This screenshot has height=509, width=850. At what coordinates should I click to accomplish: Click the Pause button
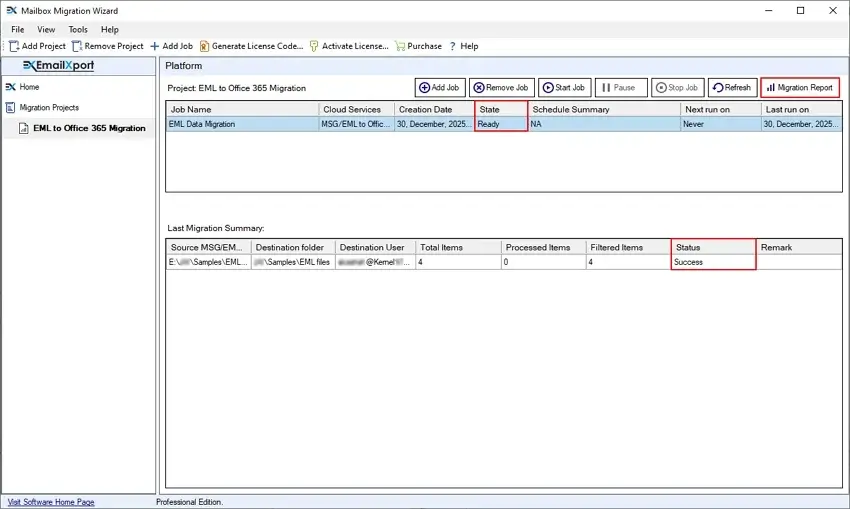(x=621, y=87)
